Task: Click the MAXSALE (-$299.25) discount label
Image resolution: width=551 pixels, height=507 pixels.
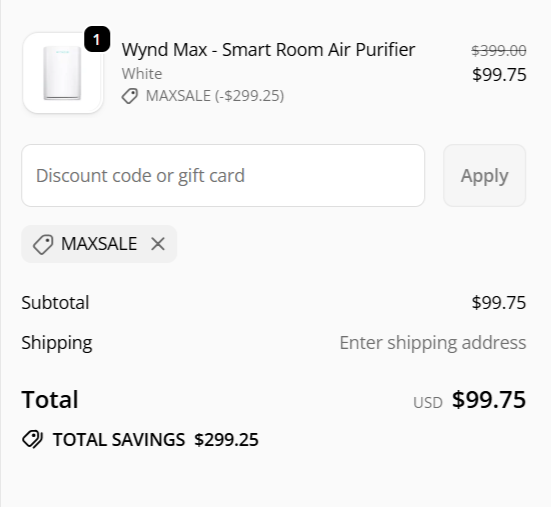Action: (x=215, y=96)
